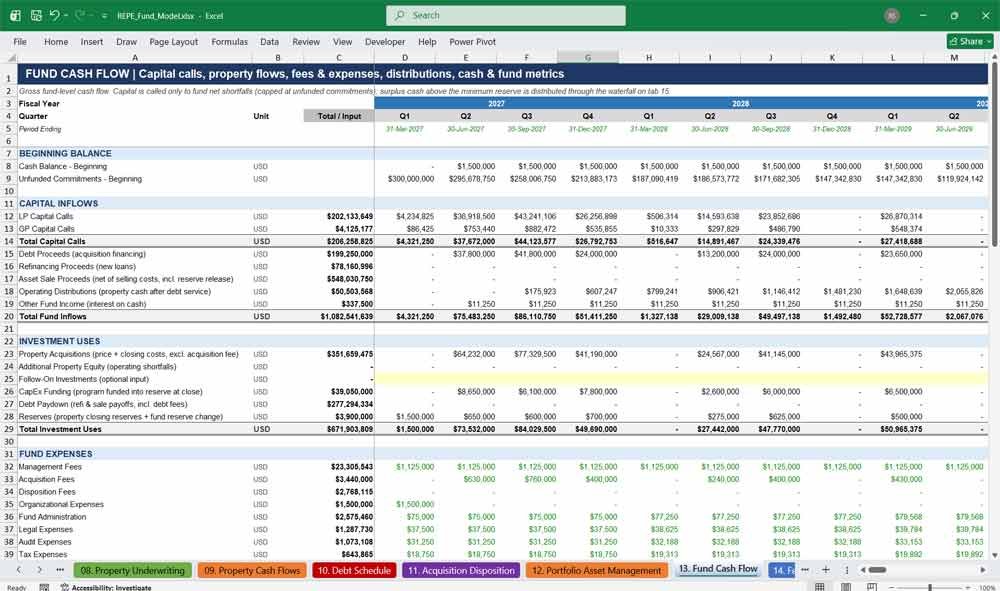
Task: Click the New Sheet plus icon
Action: (825, 570)
